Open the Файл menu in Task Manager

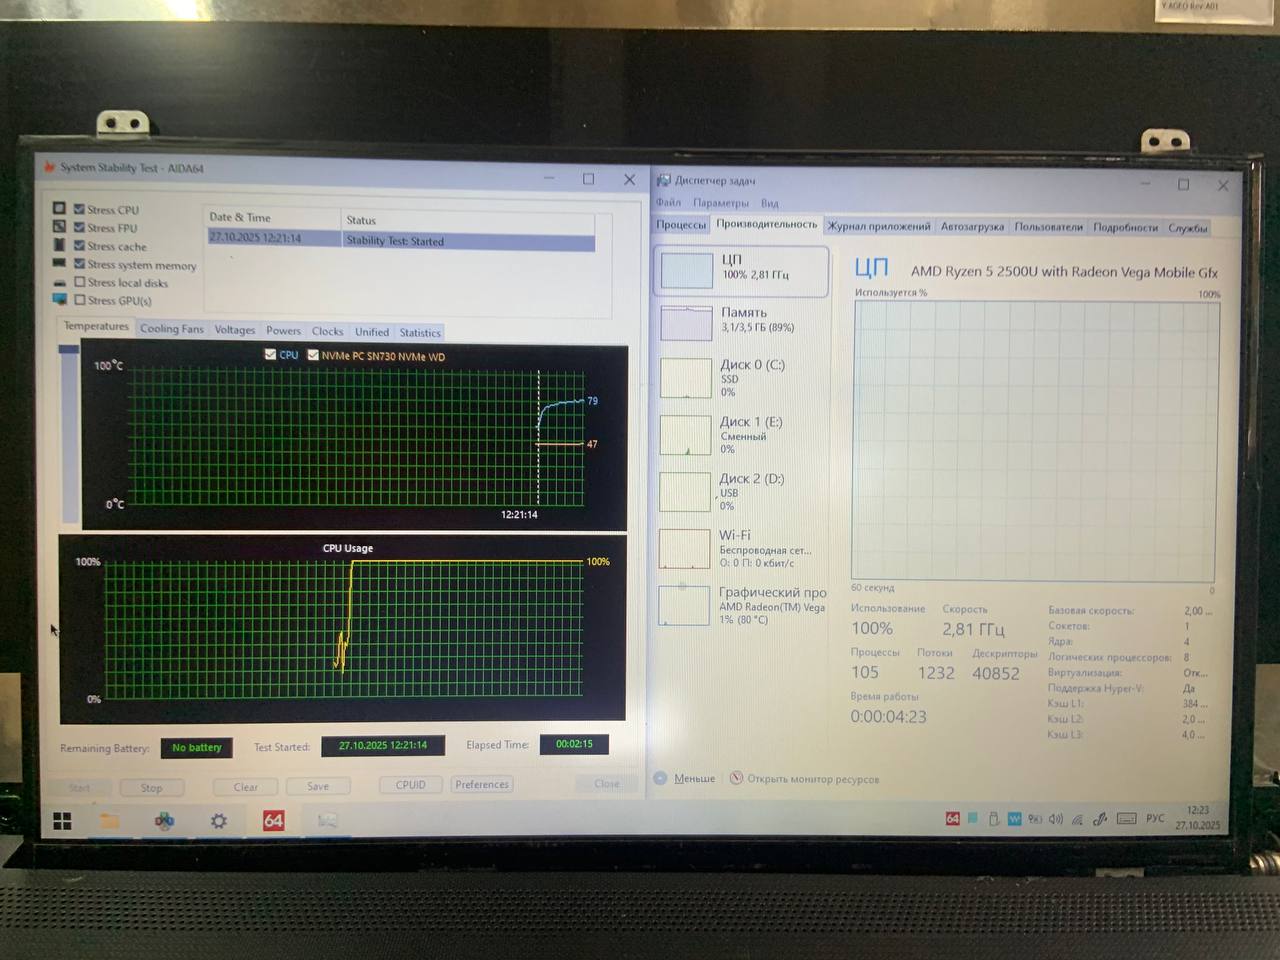668,203
